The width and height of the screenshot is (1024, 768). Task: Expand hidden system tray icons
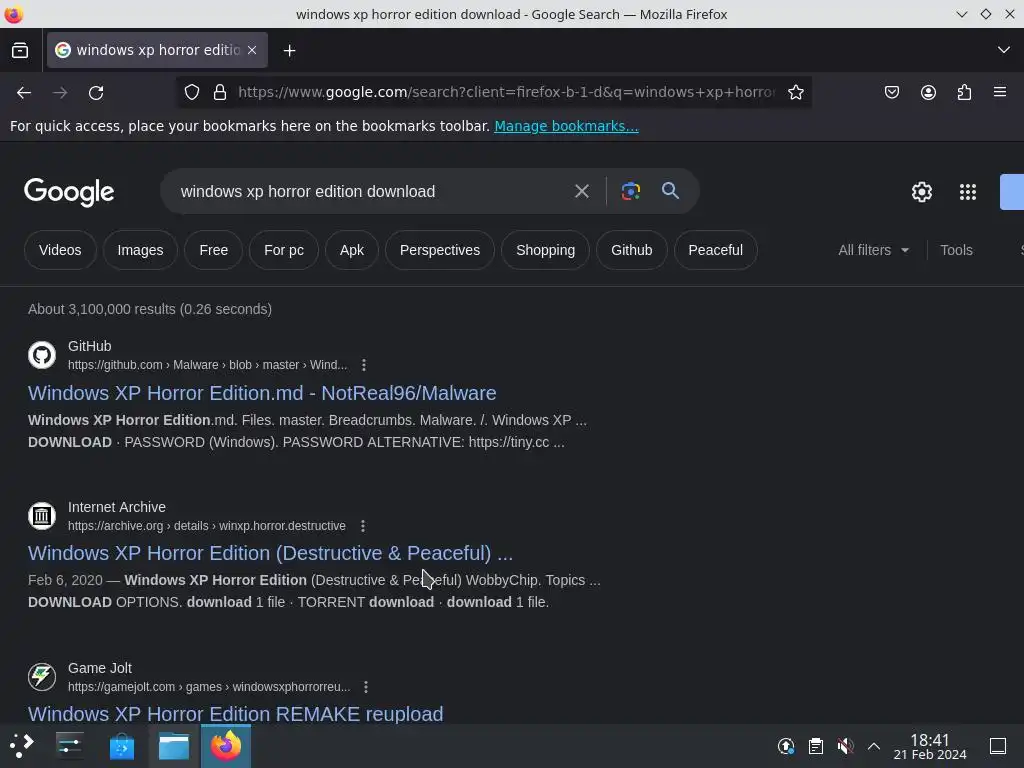874,746
